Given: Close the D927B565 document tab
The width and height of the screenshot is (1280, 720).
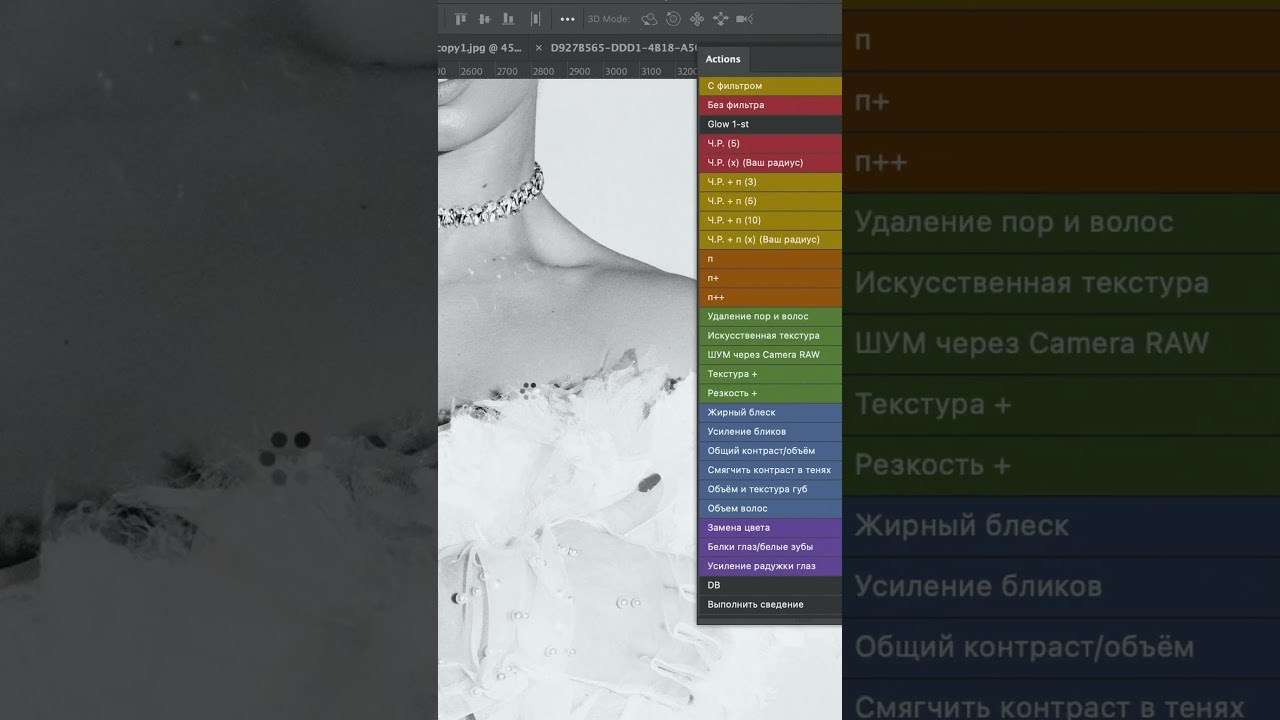Looking at the screenshot, I should click(x=539, y=47).
